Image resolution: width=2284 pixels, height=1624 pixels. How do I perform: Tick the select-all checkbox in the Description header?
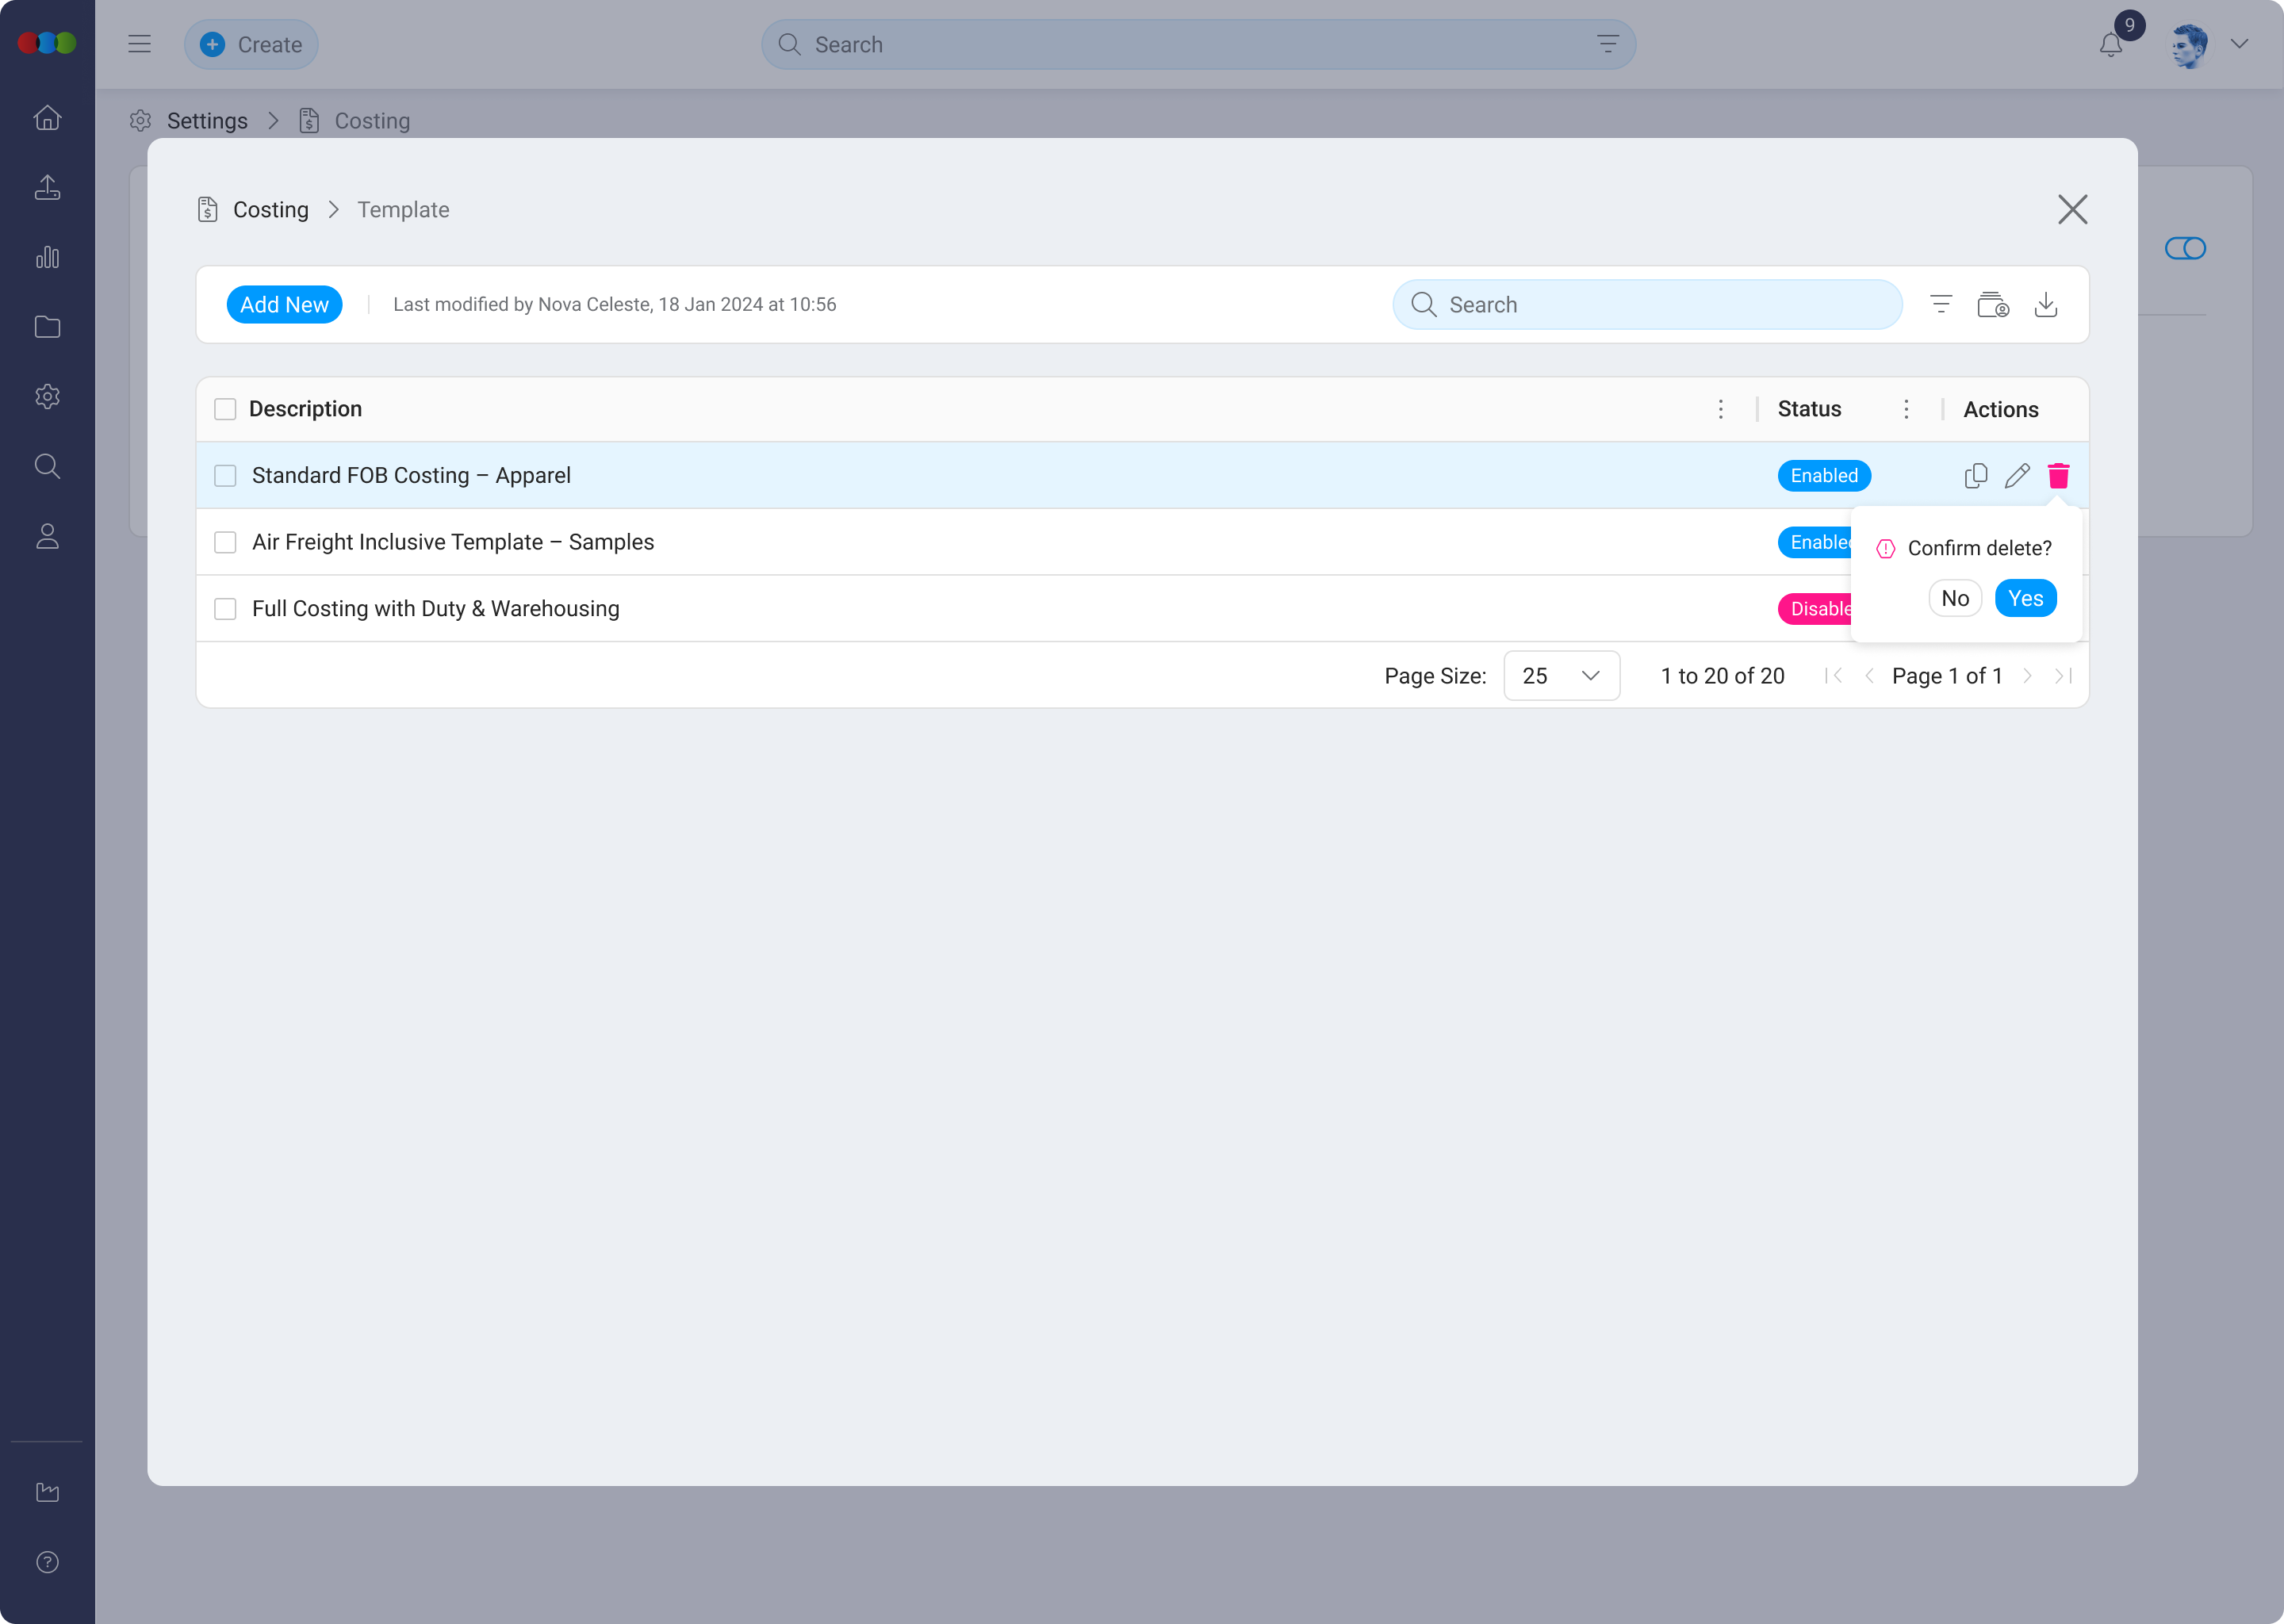click(225, 409)
